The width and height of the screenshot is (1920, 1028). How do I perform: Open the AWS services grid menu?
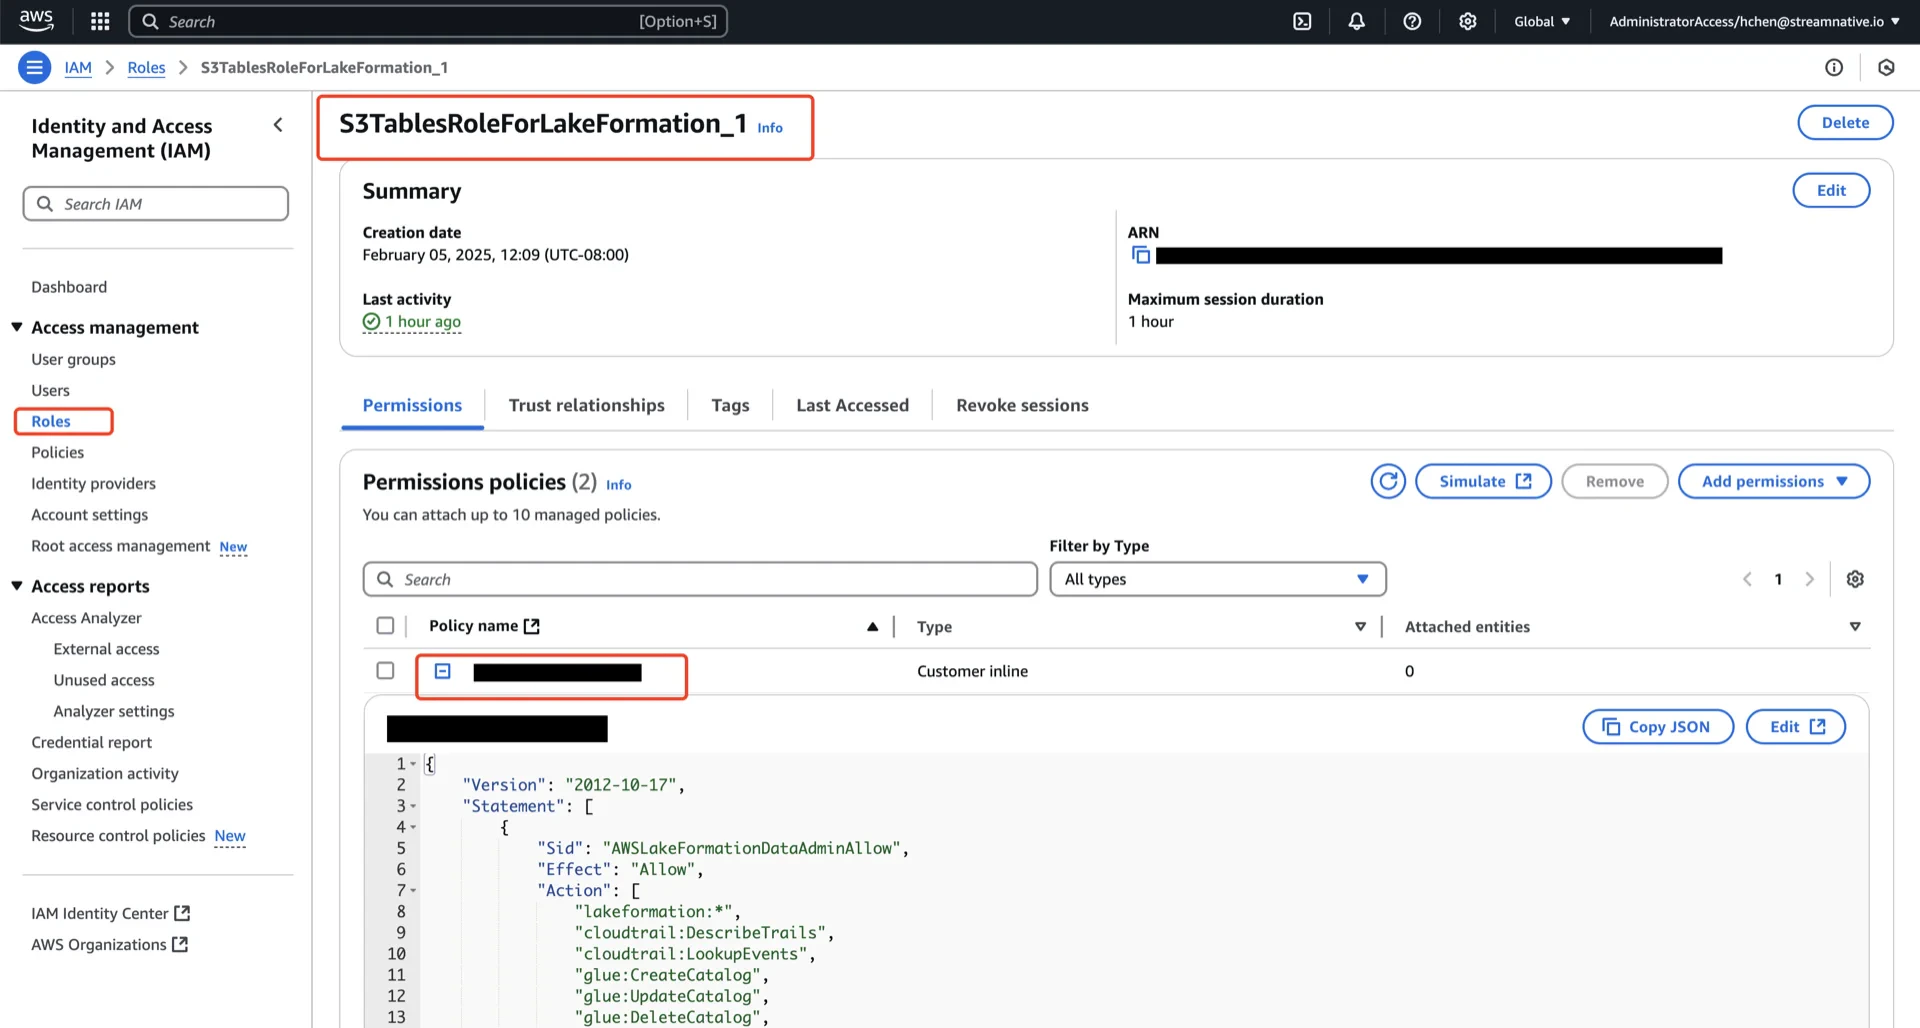coord(100,21)
